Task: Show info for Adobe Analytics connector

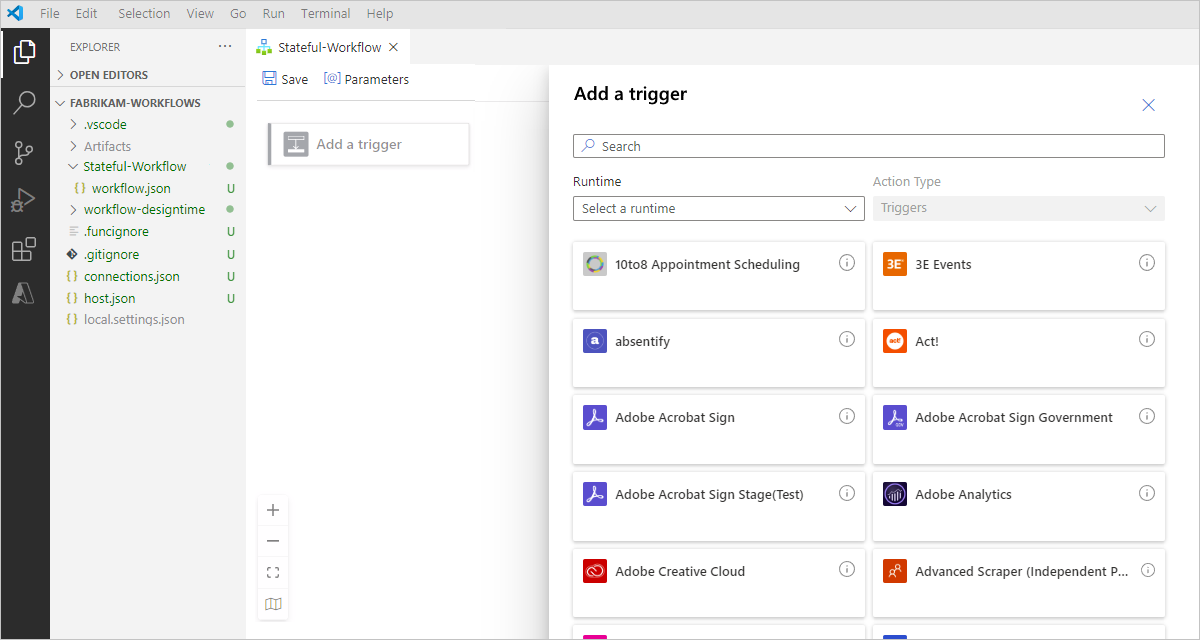Action: click(x=1147, y=493)
